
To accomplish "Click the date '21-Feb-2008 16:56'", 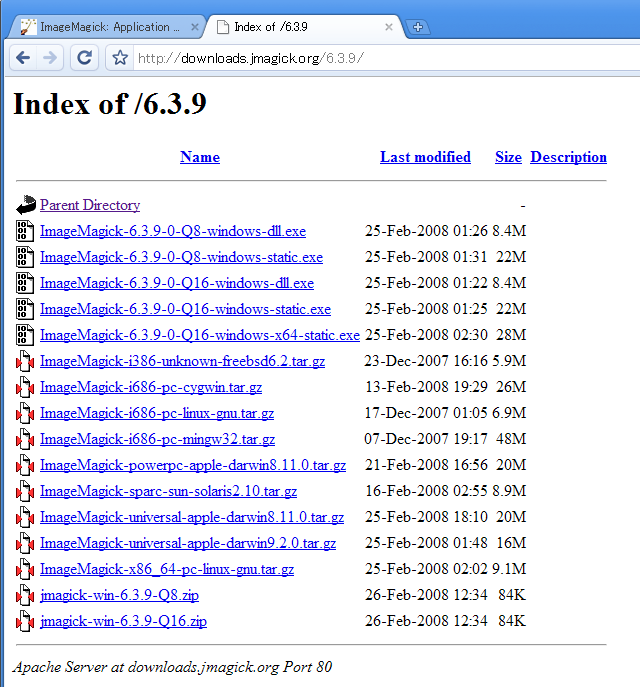I will click(x=426, y=465).
